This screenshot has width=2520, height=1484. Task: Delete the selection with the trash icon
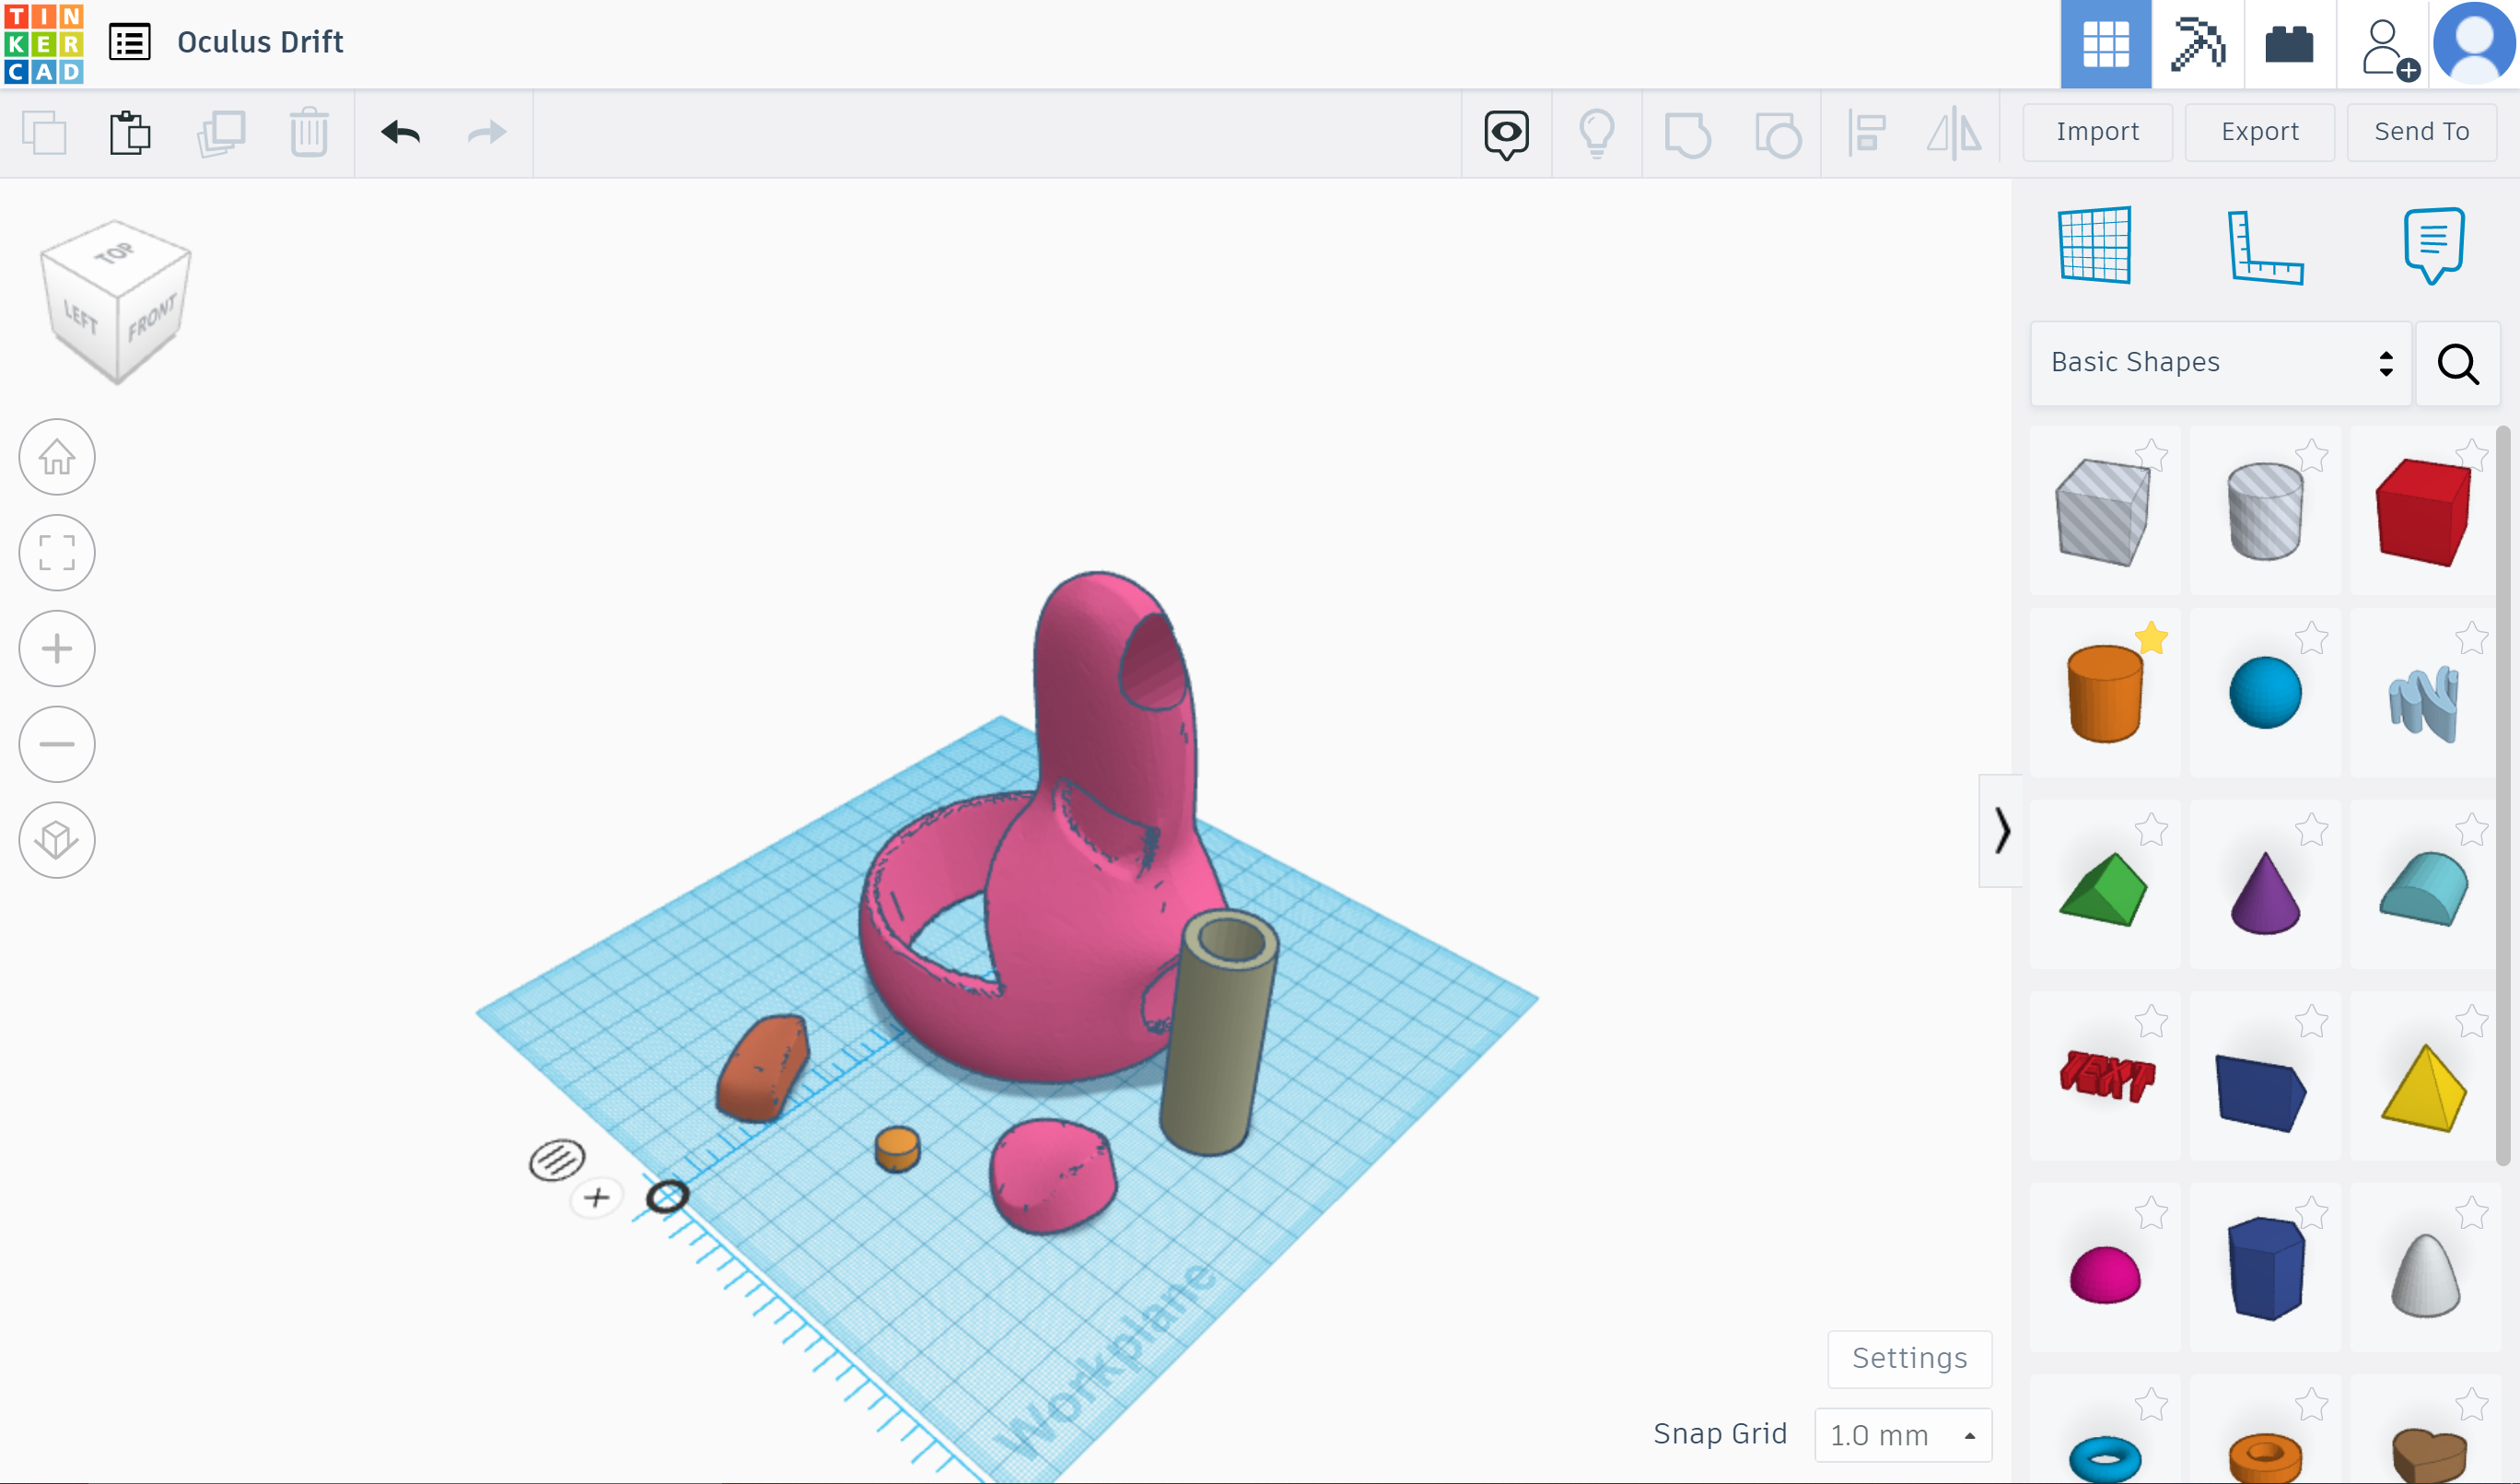(308, 131)
